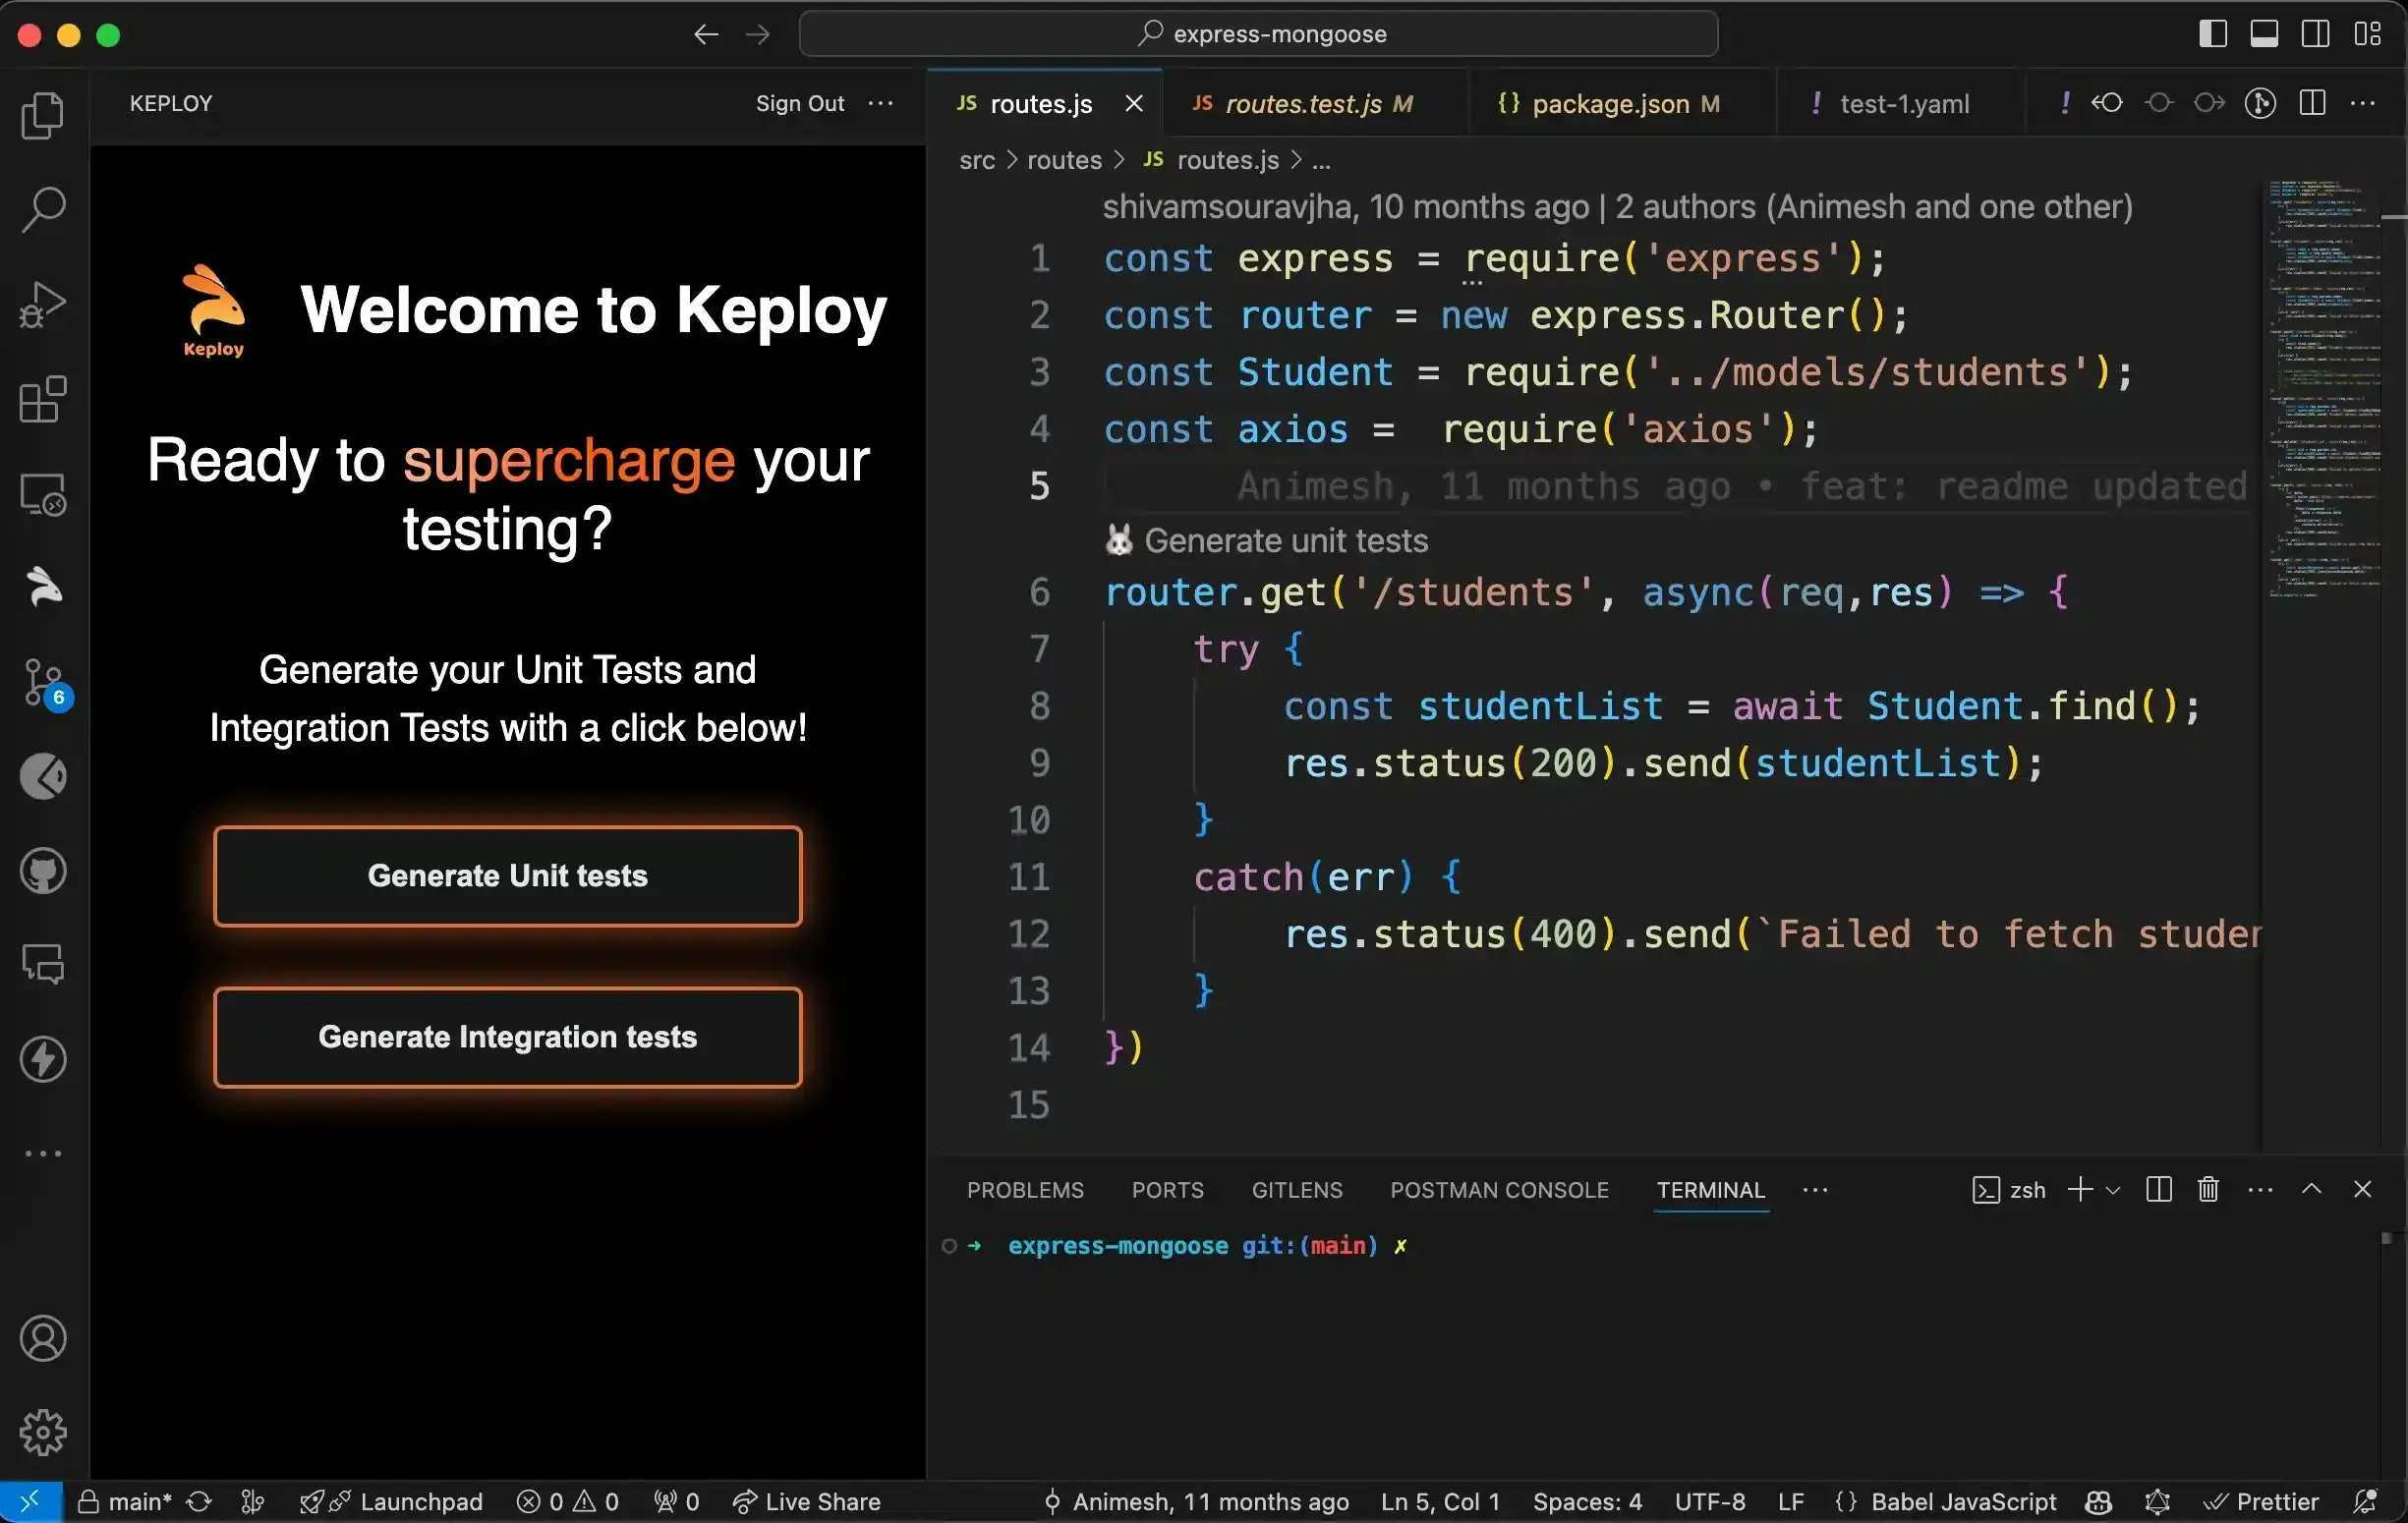The width and height of the screenshot is (2408, 1523).
Task: Open the express-mongoose command center search box
Action: click(1258, 34)
